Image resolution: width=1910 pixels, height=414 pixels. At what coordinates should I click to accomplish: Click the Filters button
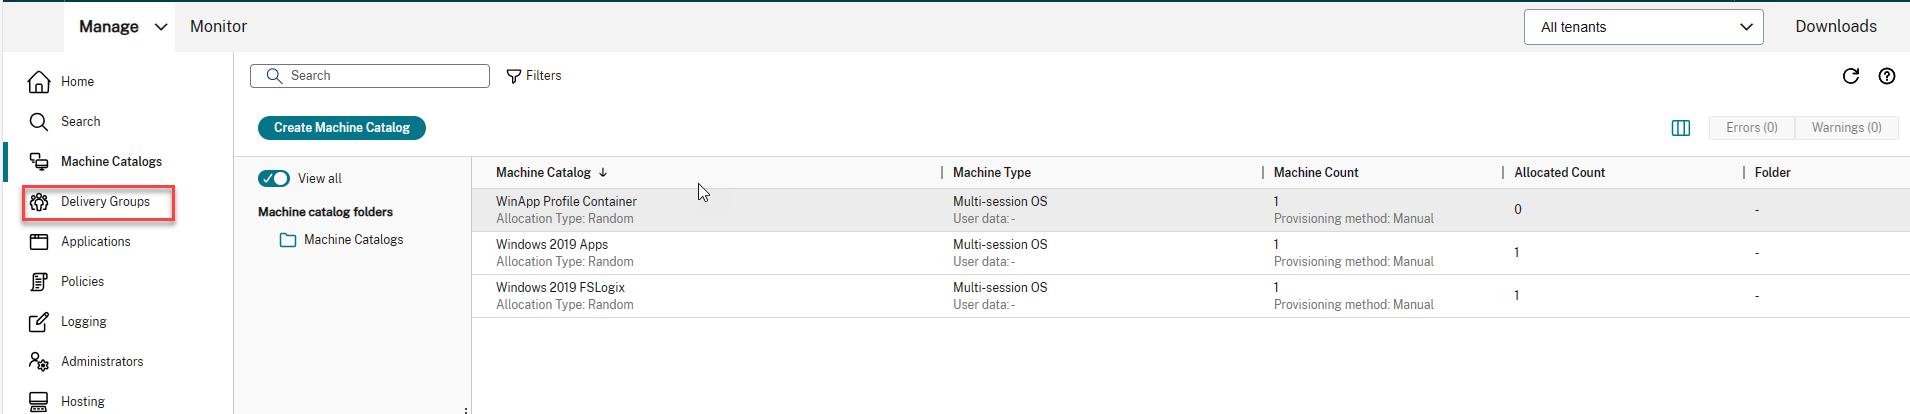click(534, 76)
